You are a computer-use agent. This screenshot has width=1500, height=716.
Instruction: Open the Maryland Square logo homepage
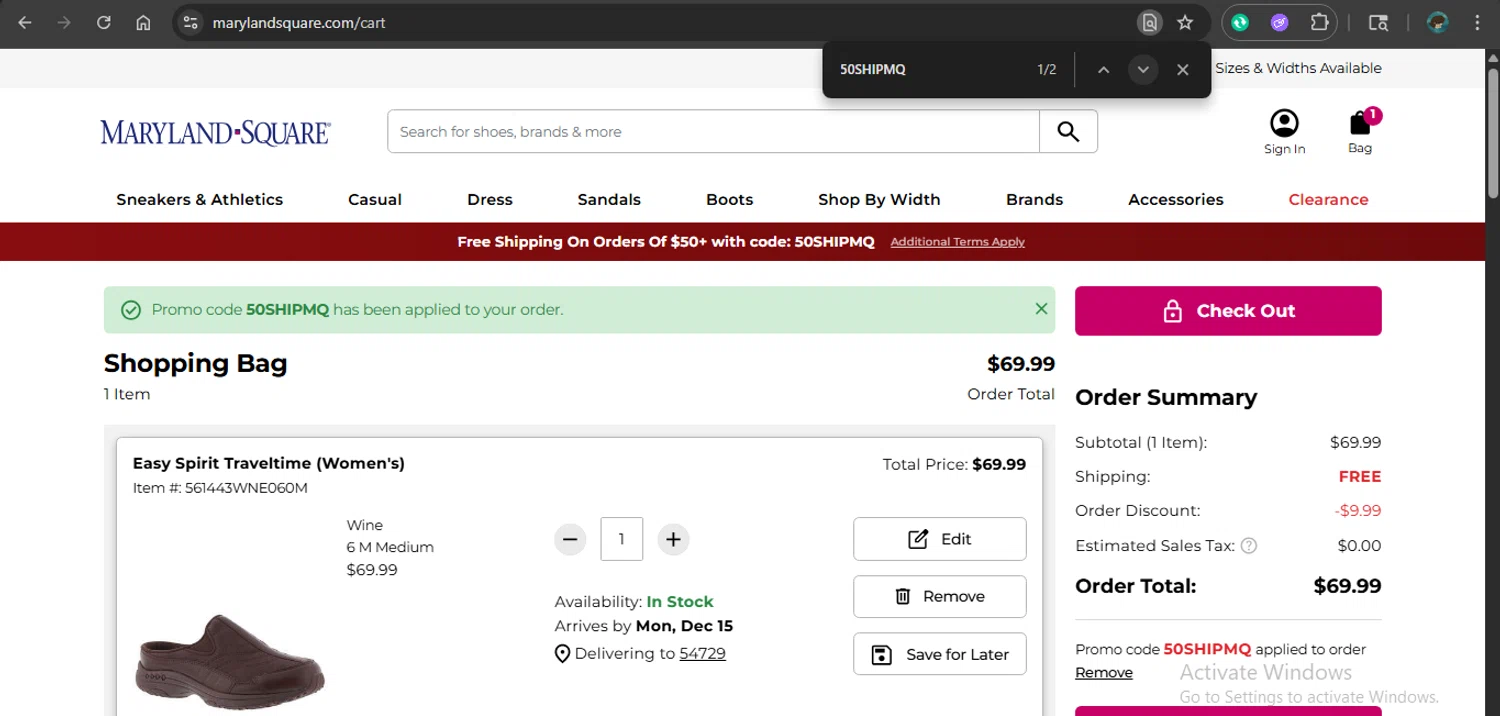point(215,132)
